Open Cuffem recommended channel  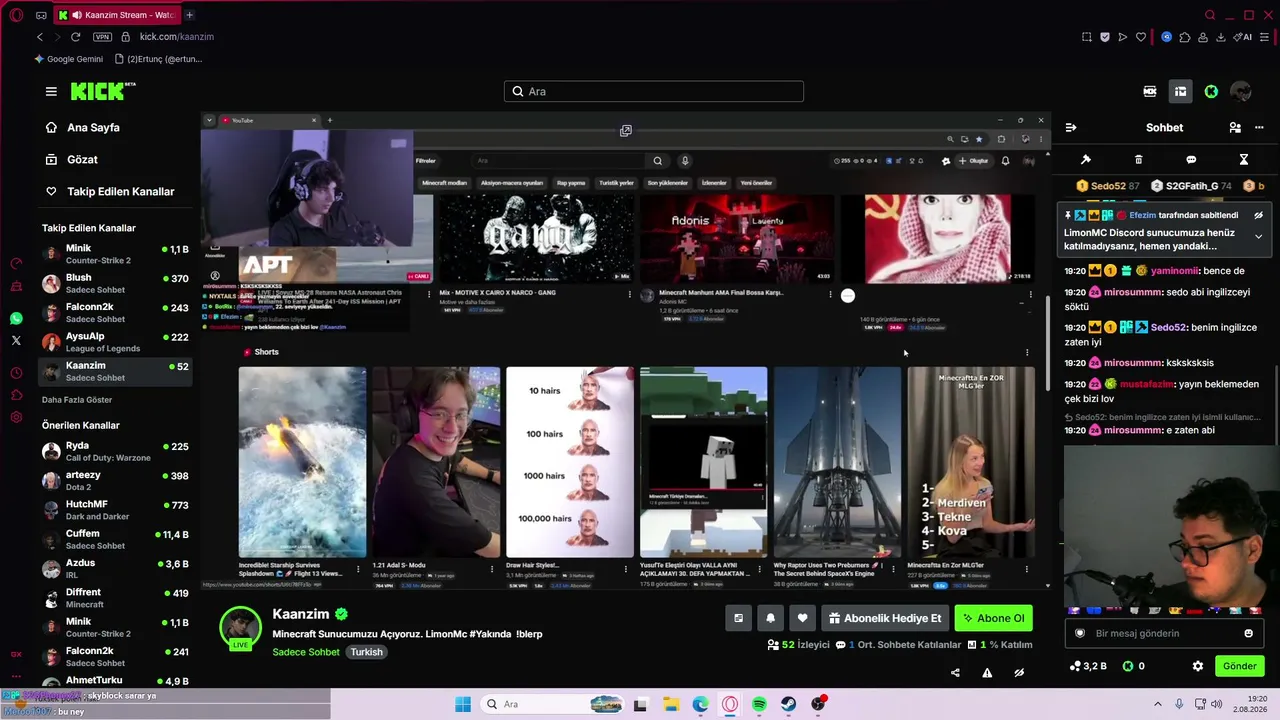[115, 539]
